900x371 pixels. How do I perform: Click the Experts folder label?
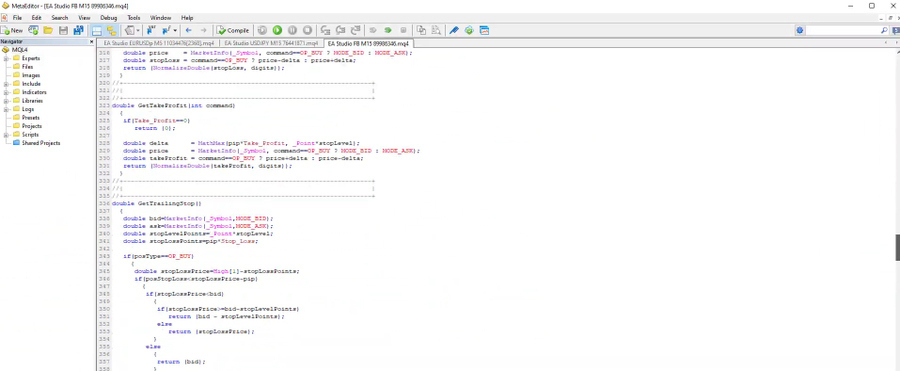click(31, 59)
